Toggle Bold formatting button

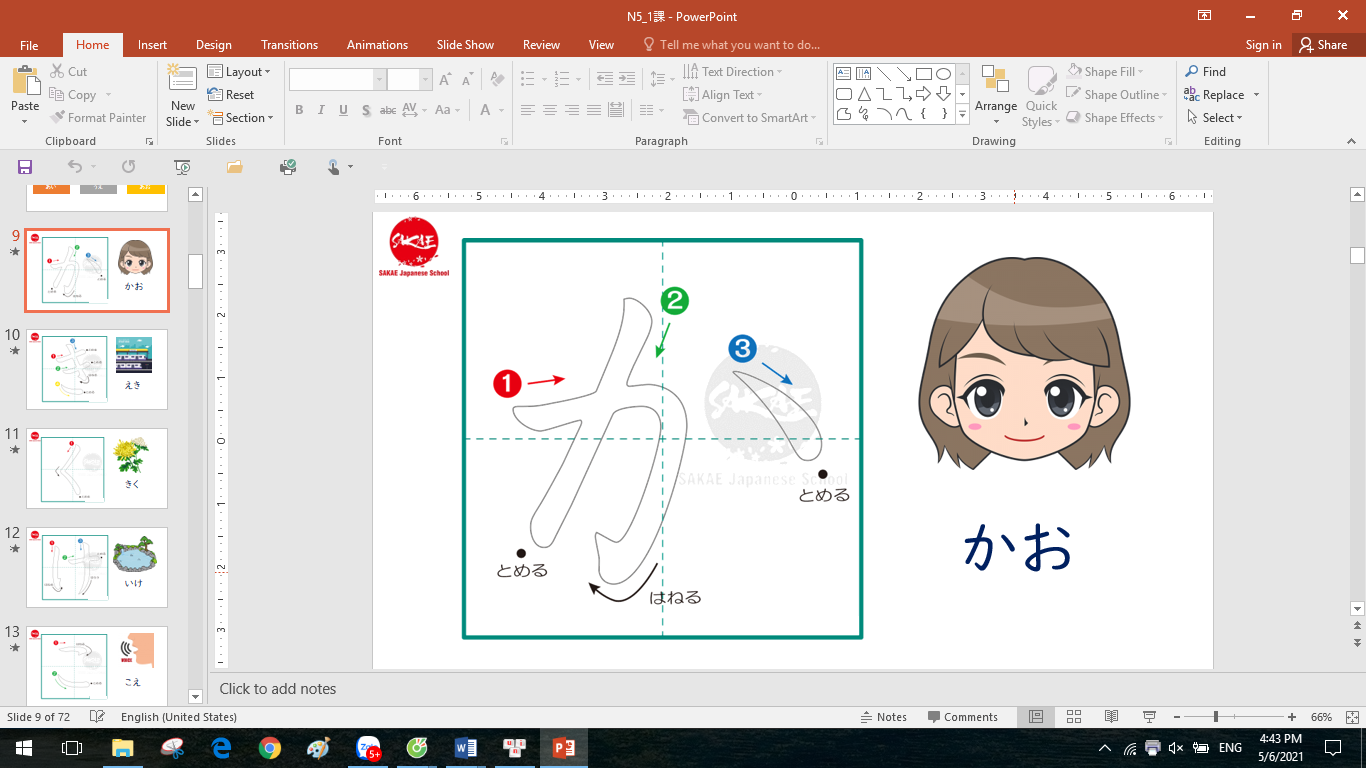point(299,110)
